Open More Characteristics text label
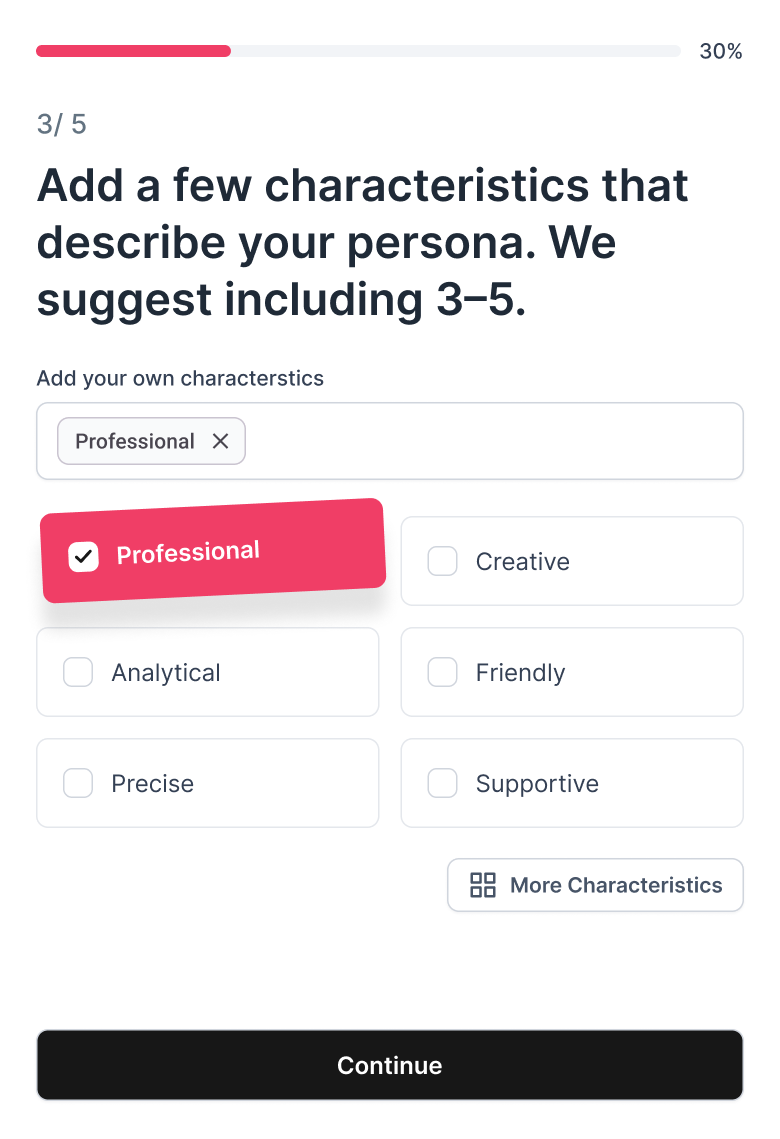The height and width of the screenshot is (1139, 780). click(x=615, y=885)
